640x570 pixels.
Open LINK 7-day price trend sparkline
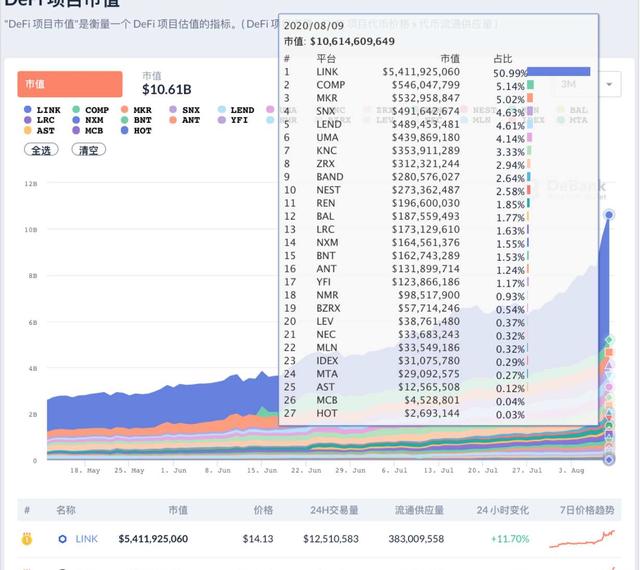(582, 539)
